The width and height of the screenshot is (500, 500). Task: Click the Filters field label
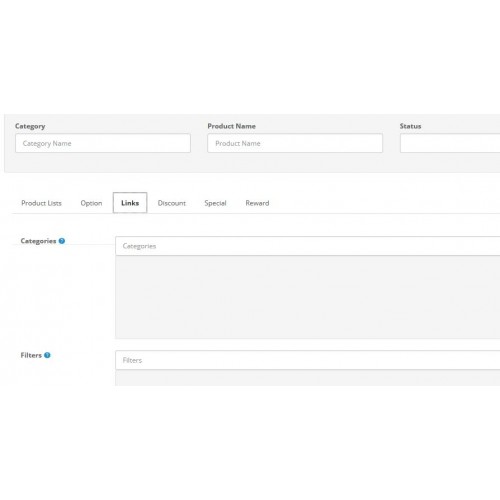click(31, 355)
